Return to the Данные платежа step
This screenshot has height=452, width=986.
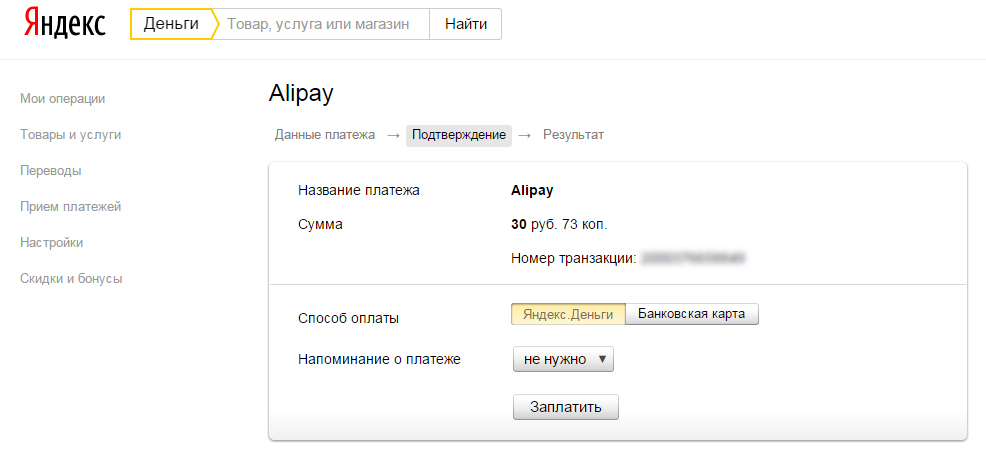click(x=324, y=135)
